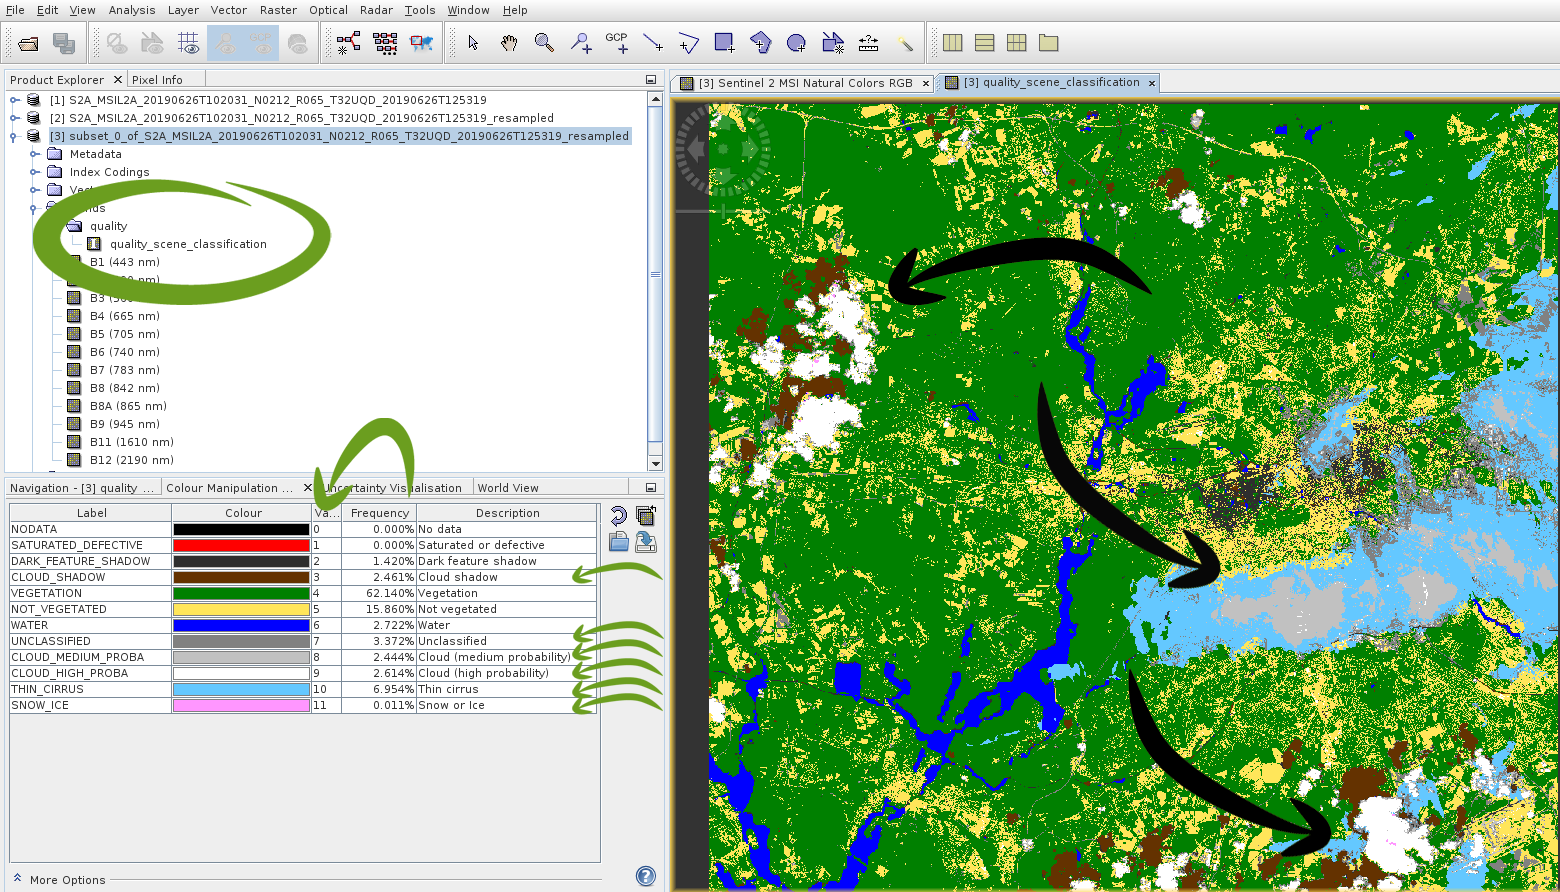Click the Open Product folder icon

point(28,43)
